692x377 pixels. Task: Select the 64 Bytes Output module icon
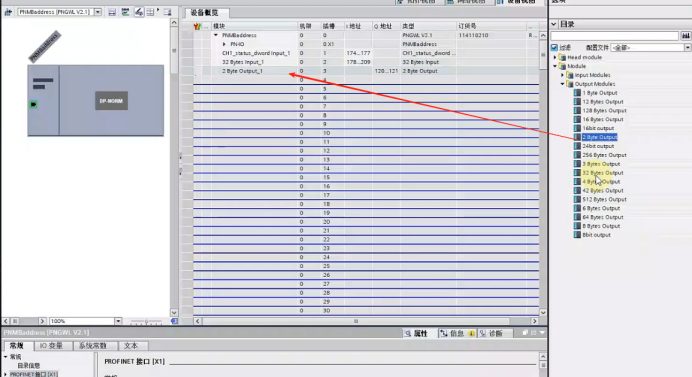coord(577,217)
